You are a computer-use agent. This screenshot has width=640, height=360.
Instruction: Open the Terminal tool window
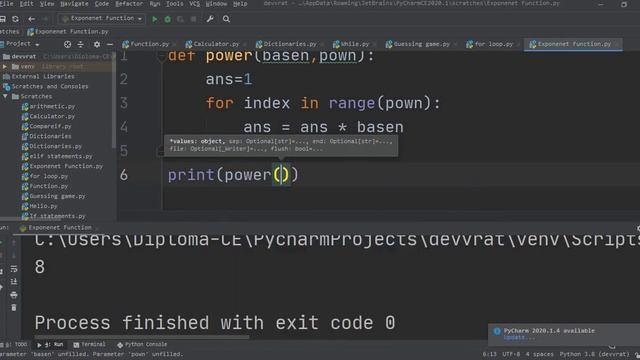[x=89, y=344]
